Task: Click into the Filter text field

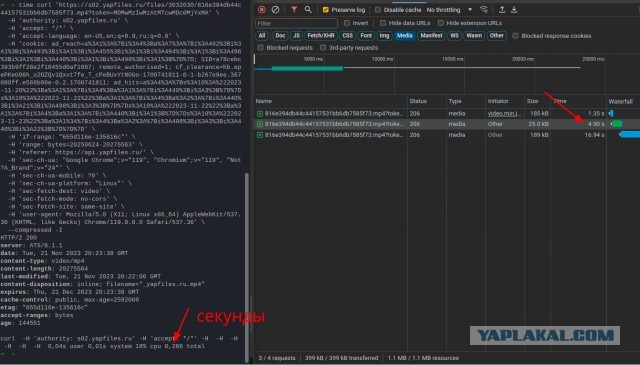Action: pos(296,23)
